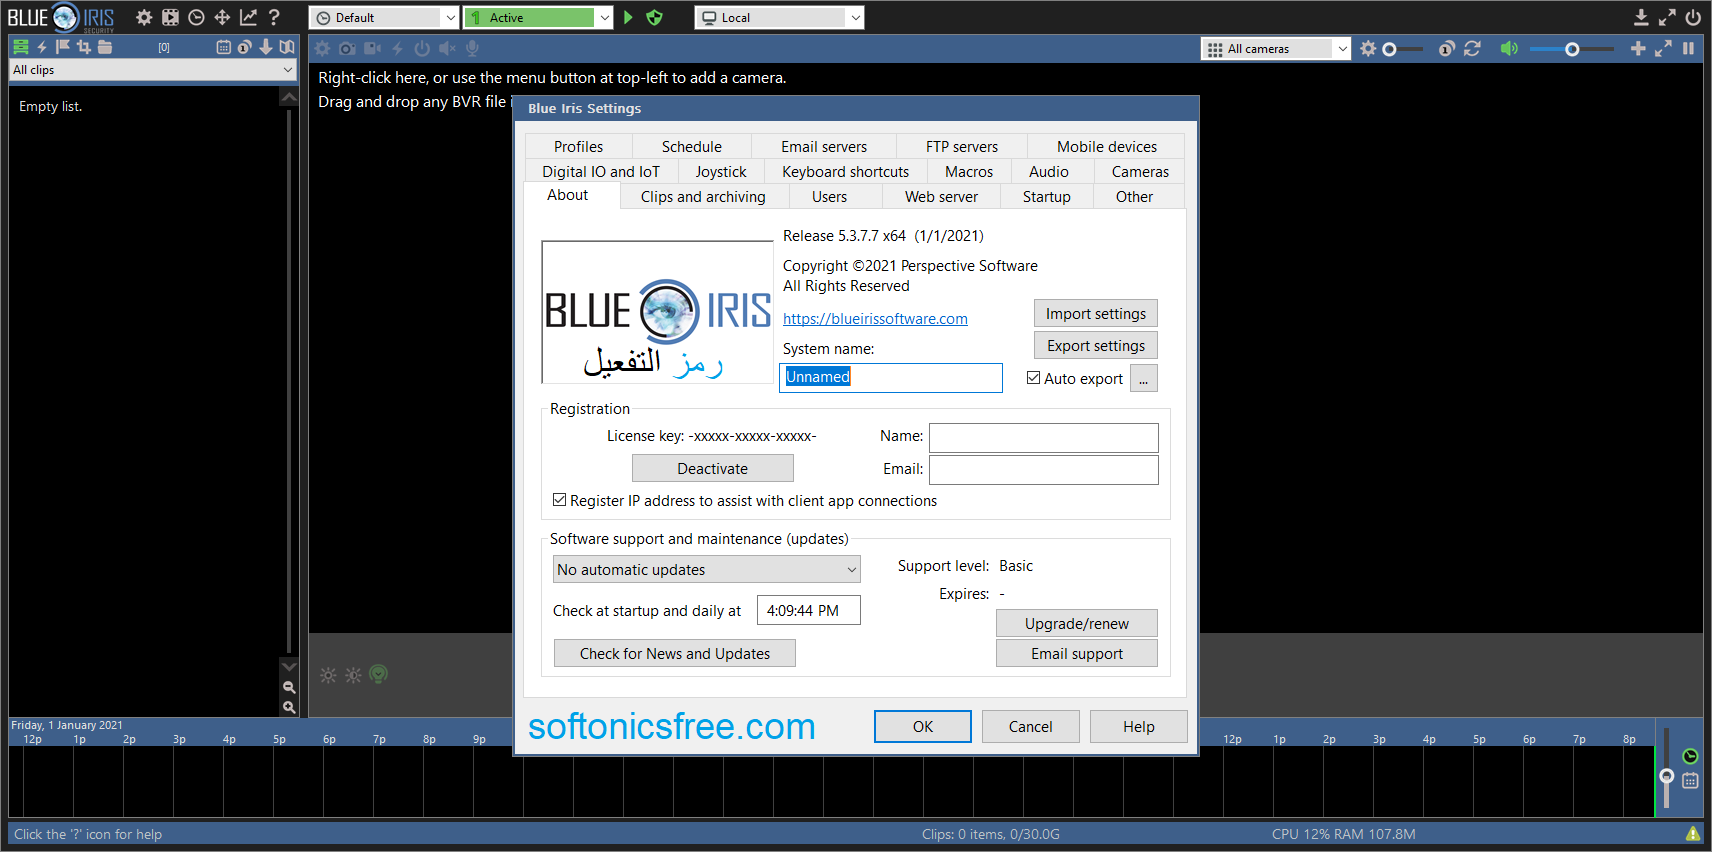The height and width of the screenshot is (852, 1712).
Task: Click the gear icon beside All cameras dropdown
Action: click(x=1368, y=48)
